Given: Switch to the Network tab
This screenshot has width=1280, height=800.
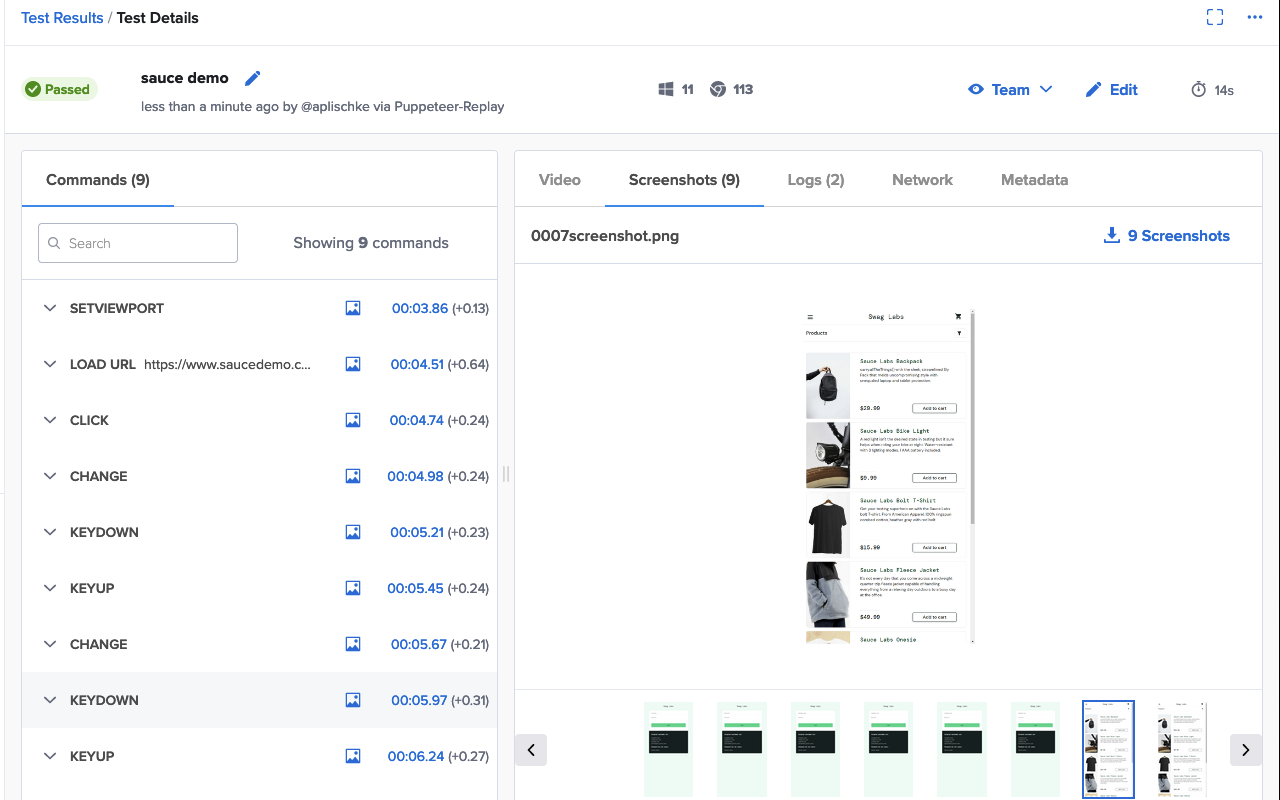Looking at the screenshot, I should (x=922, y=180).
